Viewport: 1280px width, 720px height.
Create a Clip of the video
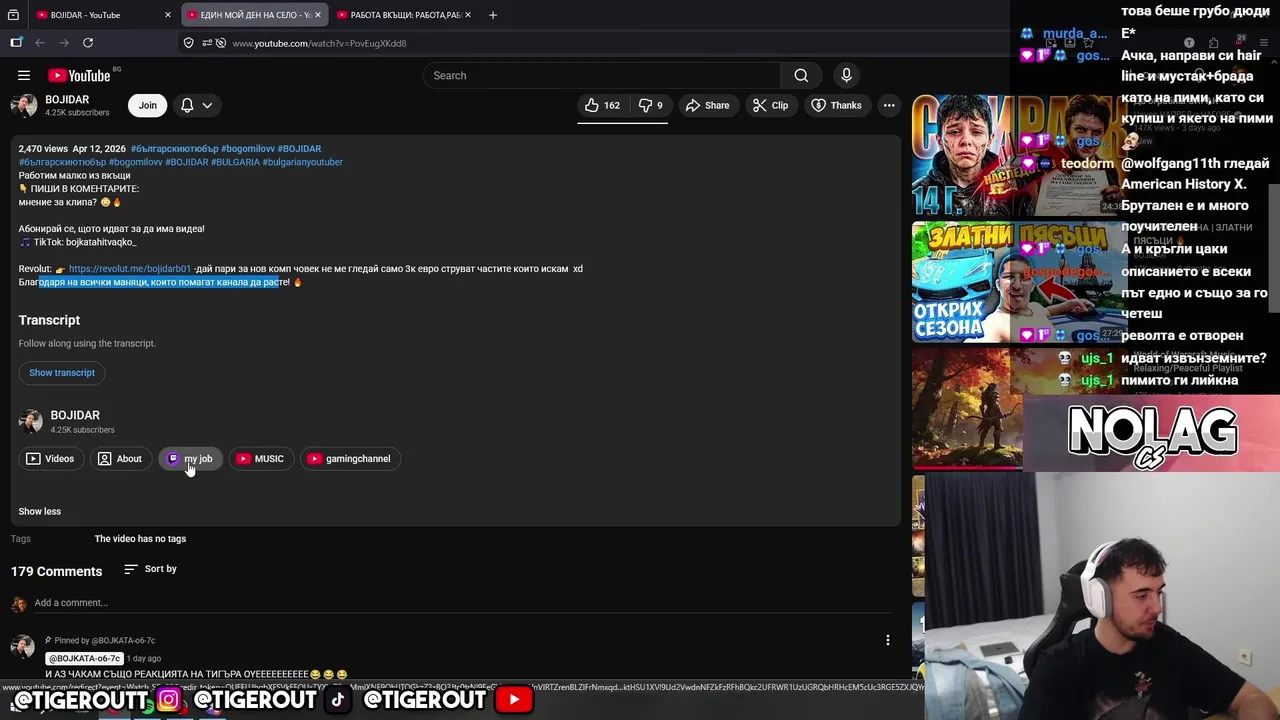770,105
